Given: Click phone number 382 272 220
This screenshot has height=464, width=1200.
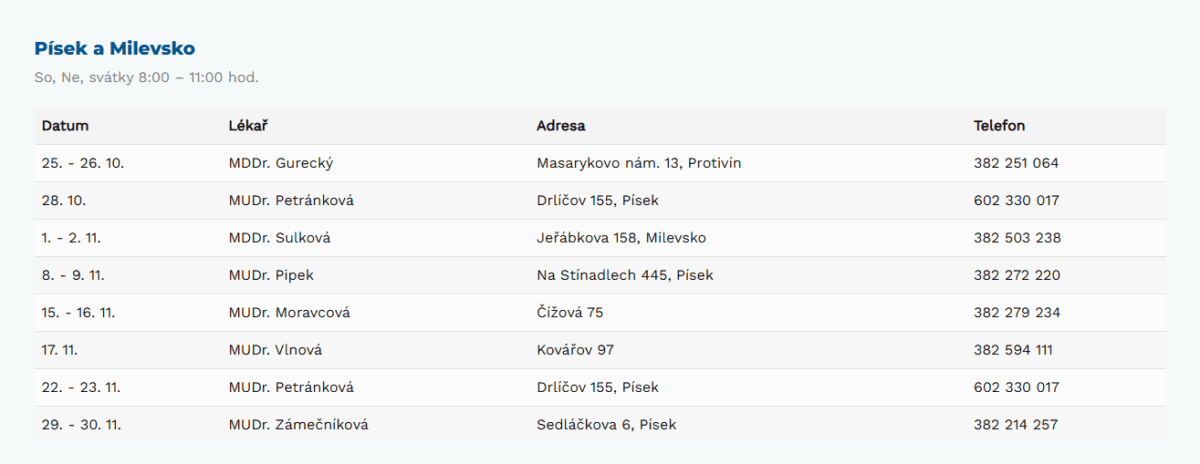Looking at the screenshot, I should point(1017,275).
